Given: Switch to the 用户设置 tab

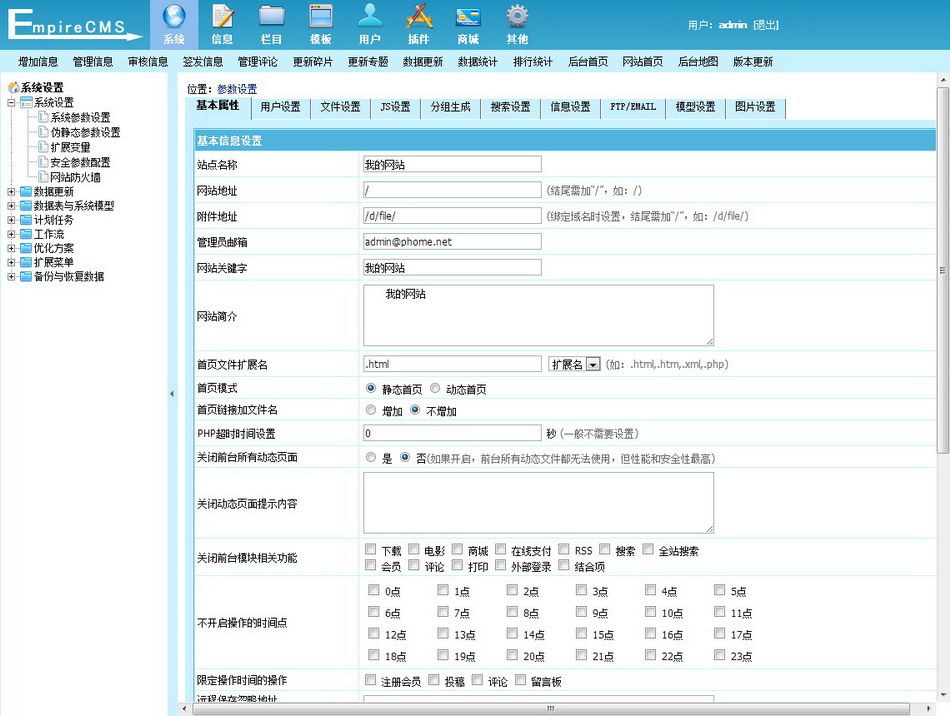Looking at the screenshot, I should 281,107.
